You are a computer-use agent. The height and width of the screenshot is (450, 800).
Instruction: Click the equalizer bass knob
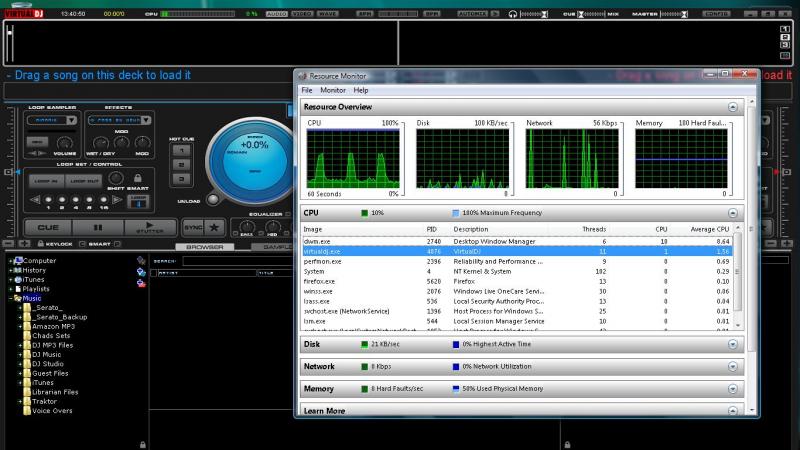click(247, 227)
